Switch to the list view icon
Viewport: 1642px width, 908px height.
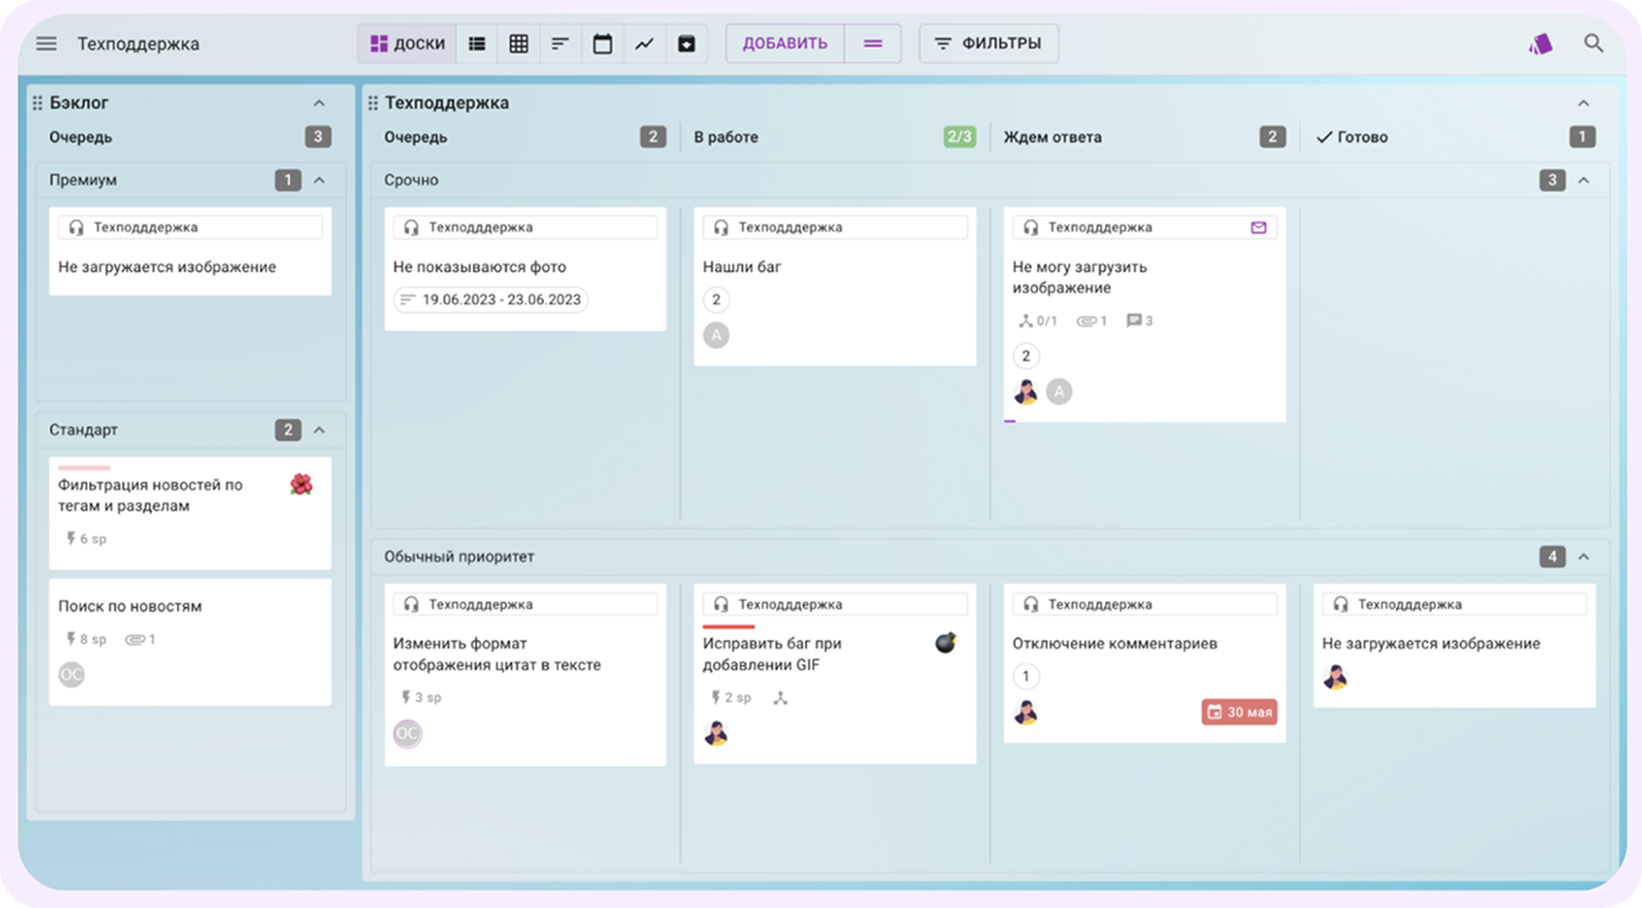pyautogui.click(x=477, y=43)
